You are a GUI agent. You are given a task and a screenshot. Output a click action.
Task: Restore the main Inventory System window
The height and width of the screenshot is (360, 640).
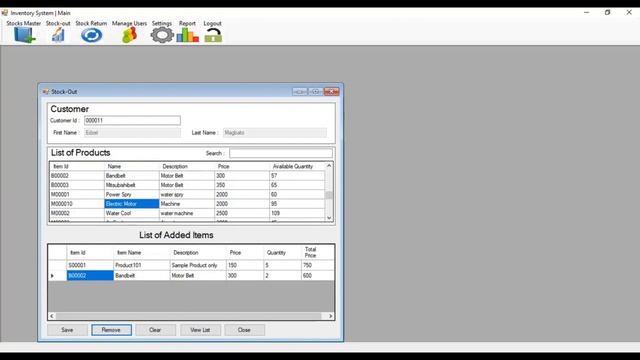pos(607,13)
